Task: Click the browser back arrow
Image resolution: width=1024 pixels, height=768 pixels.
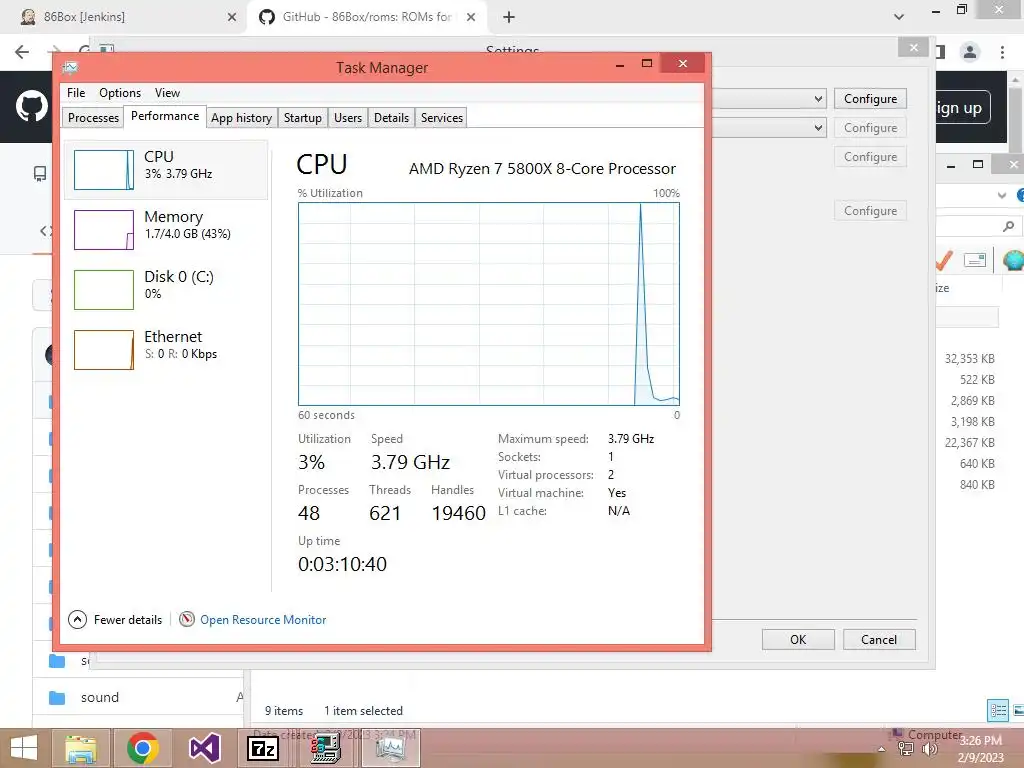Action: click(22, 52)
